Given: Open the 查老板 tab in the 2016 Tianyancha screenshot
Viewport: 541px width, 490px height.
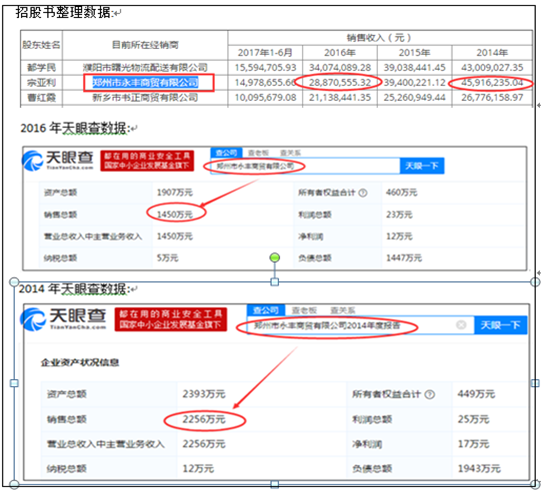Looking at the screenshot, I should [x=258, y=153].
